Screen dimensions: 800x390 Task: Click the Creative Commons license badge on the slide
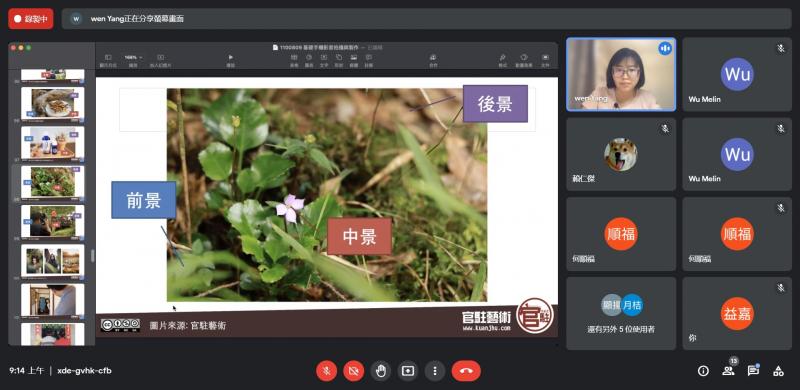click(x=120, y=325)
